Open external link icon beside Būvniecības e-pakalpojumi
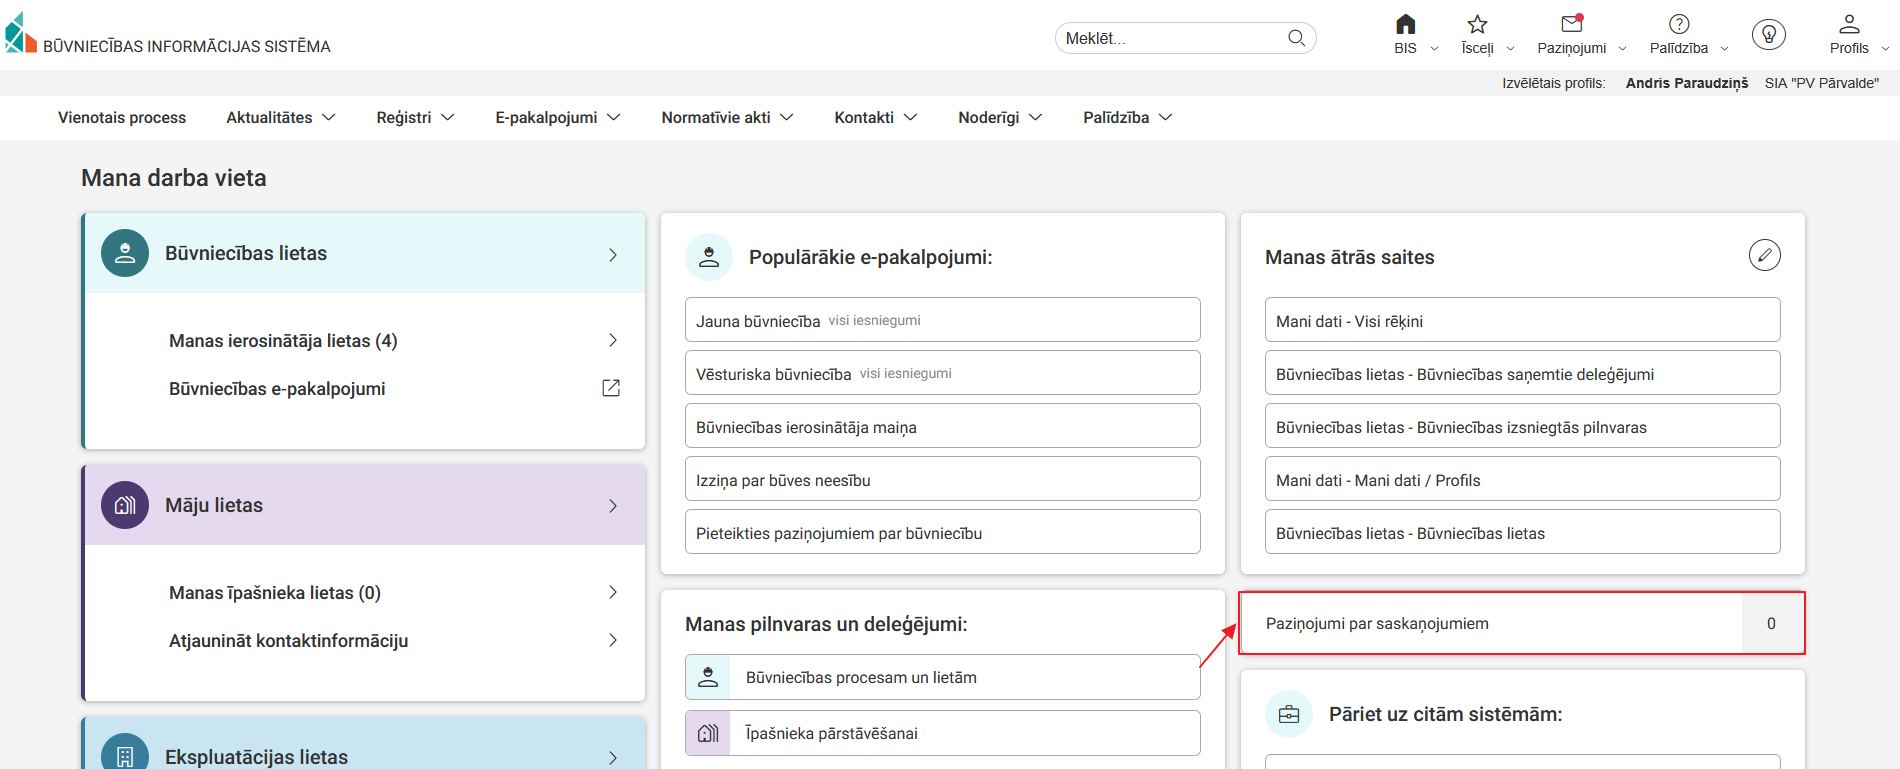Screen dimensions: 1900x769 point(611,388)
